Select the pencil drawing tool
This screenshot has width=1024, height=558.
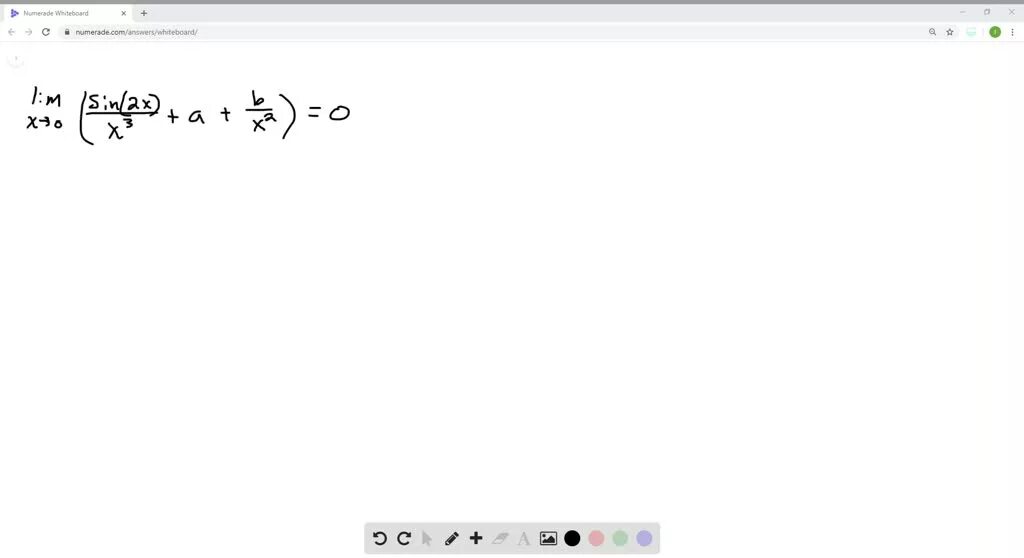pos(451,538)
